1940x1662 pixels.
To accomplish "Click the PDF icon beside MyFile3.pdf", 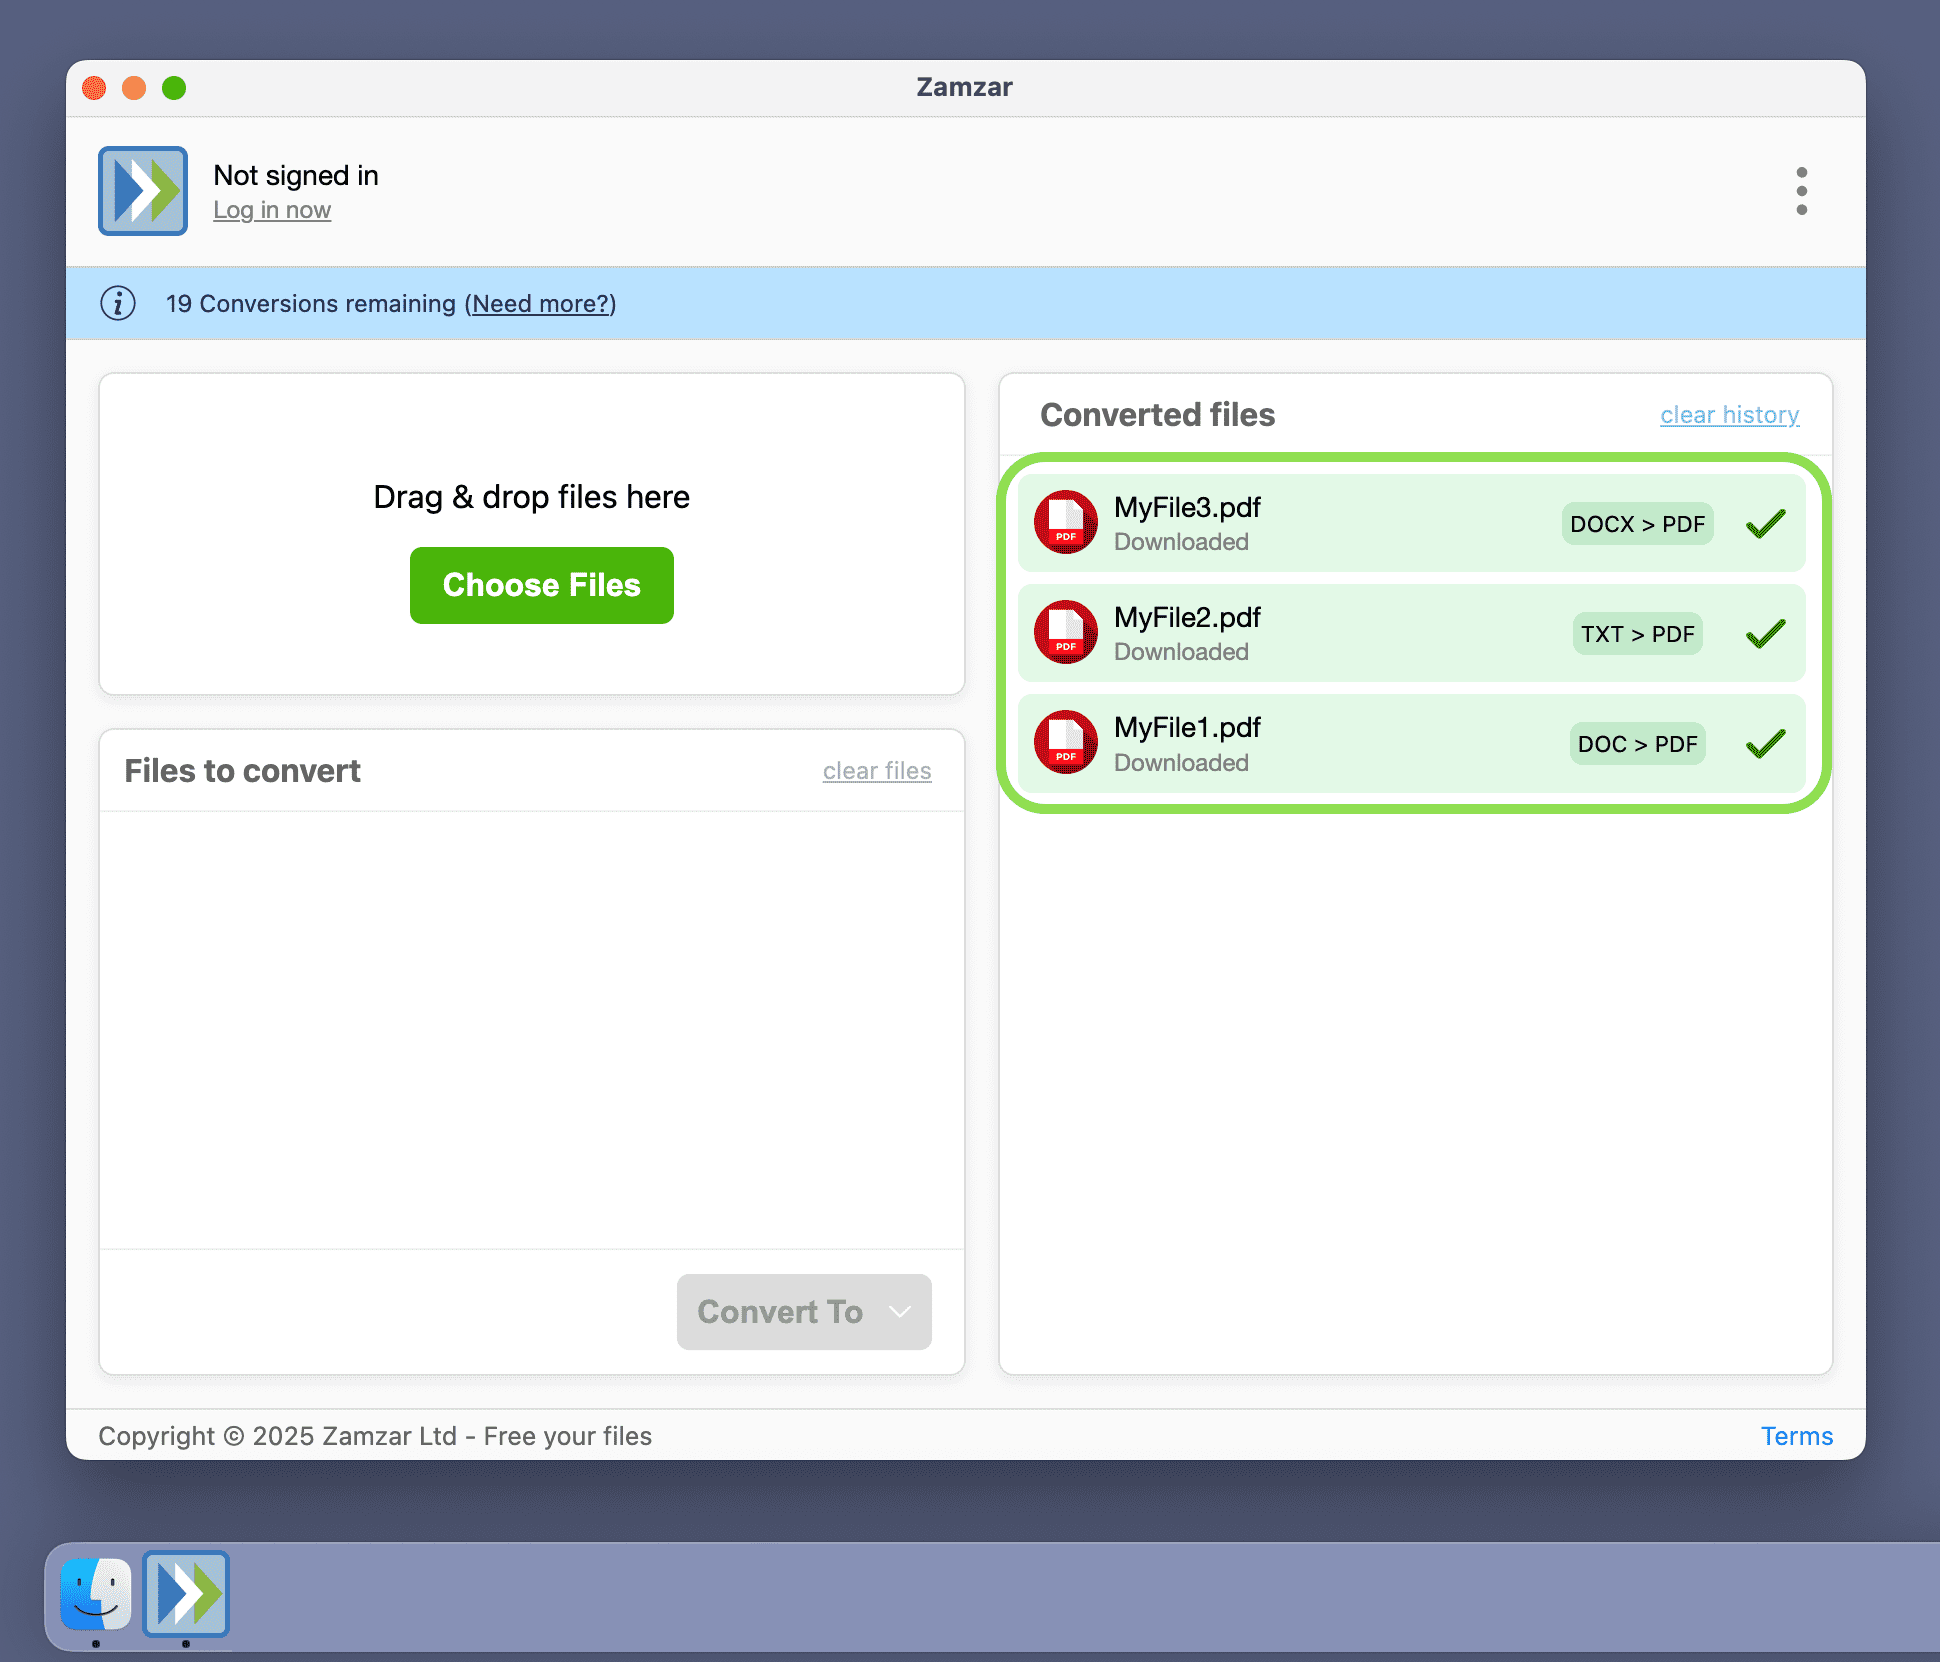I will coord(1065,522).
